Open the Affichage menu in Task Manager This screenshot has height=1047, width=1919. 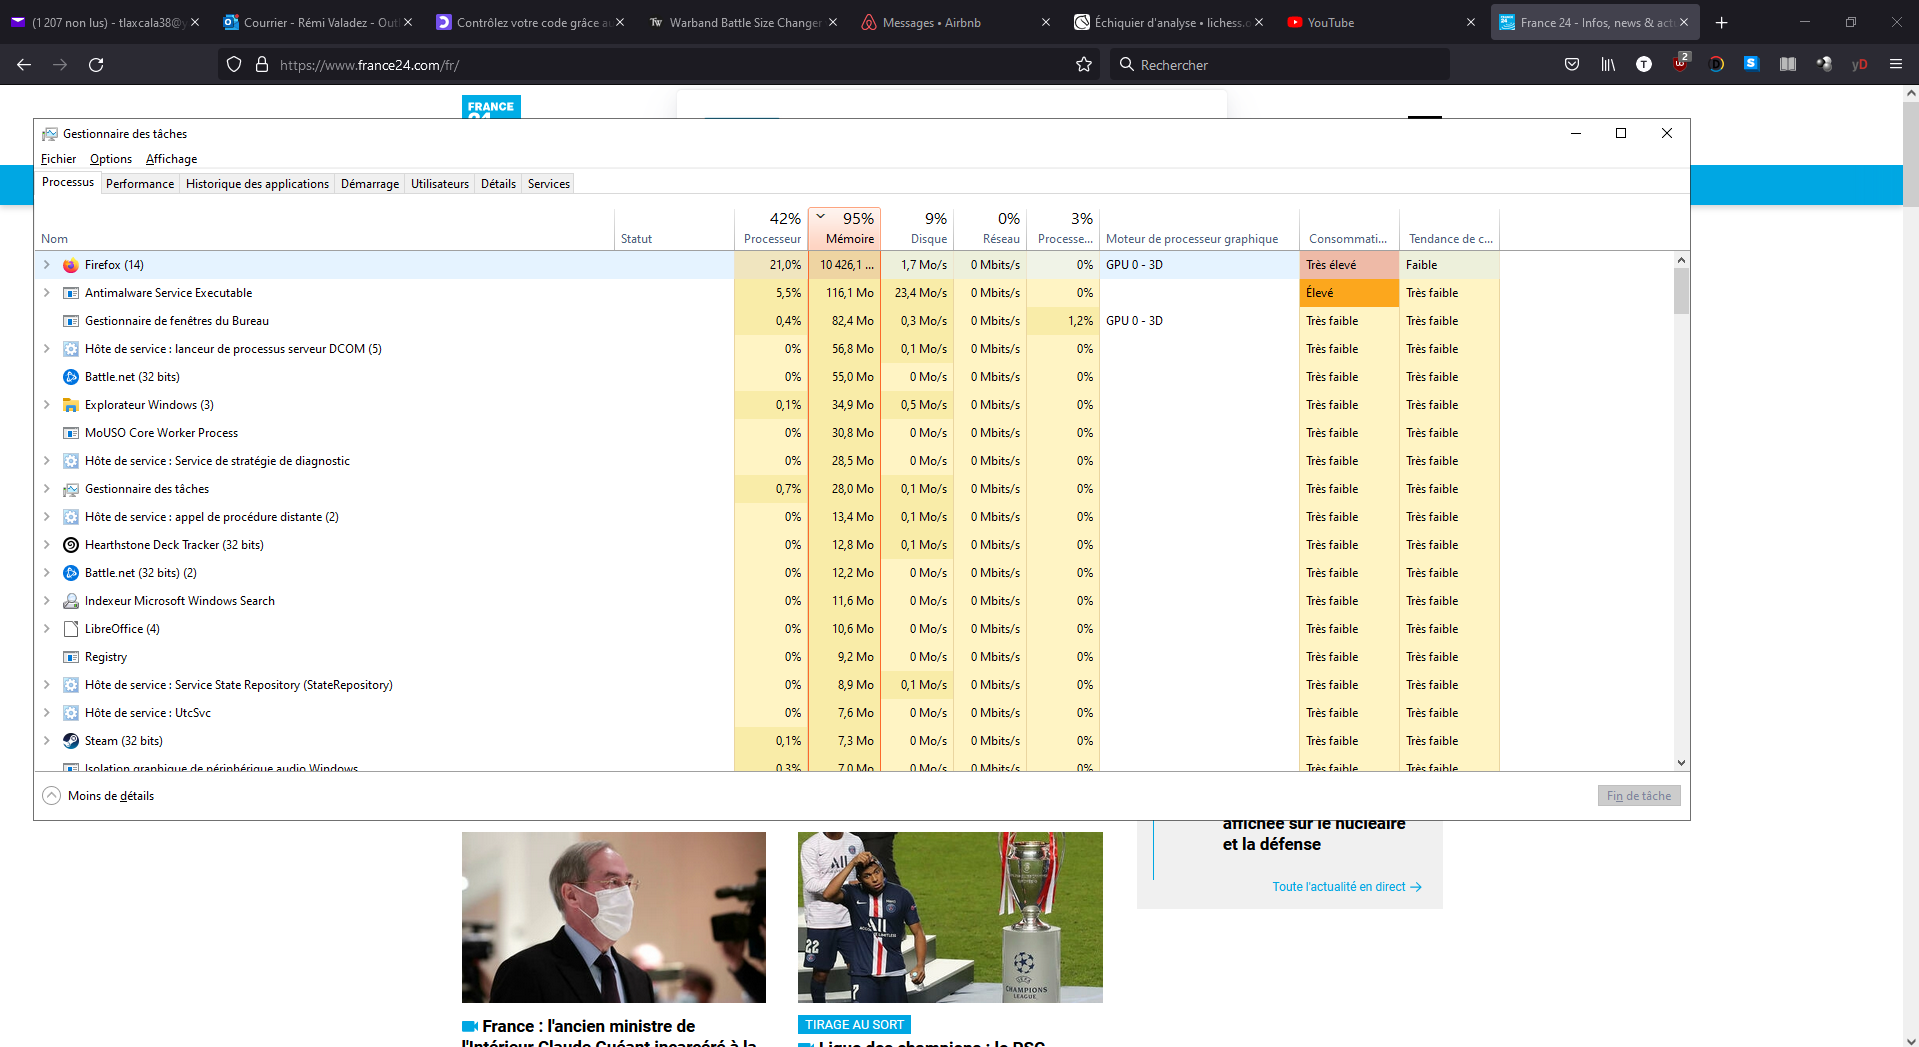tap(171, 159)
